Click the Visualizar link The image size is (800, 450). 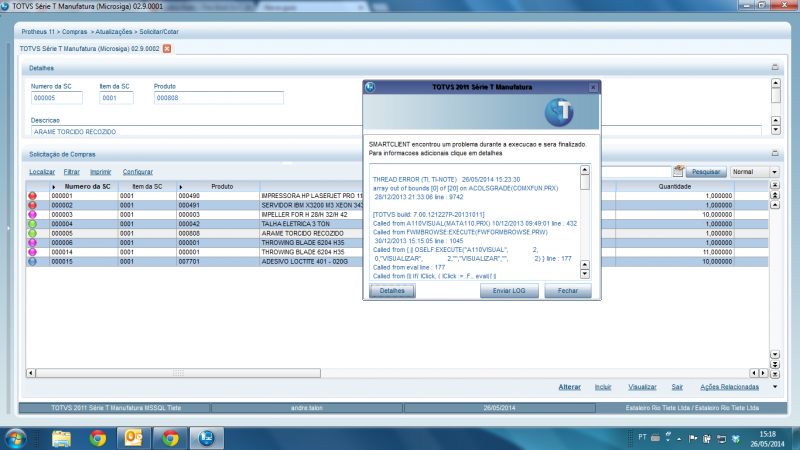pyautogui.click(x=642, y=387)
